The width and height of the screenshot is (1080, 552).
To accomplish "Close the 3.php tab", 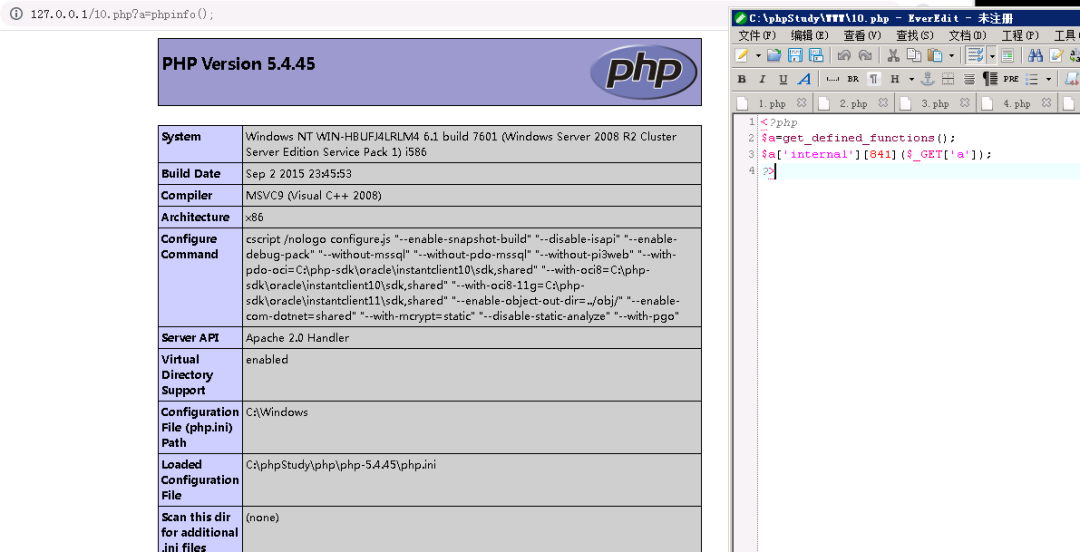I will (964, 103).
